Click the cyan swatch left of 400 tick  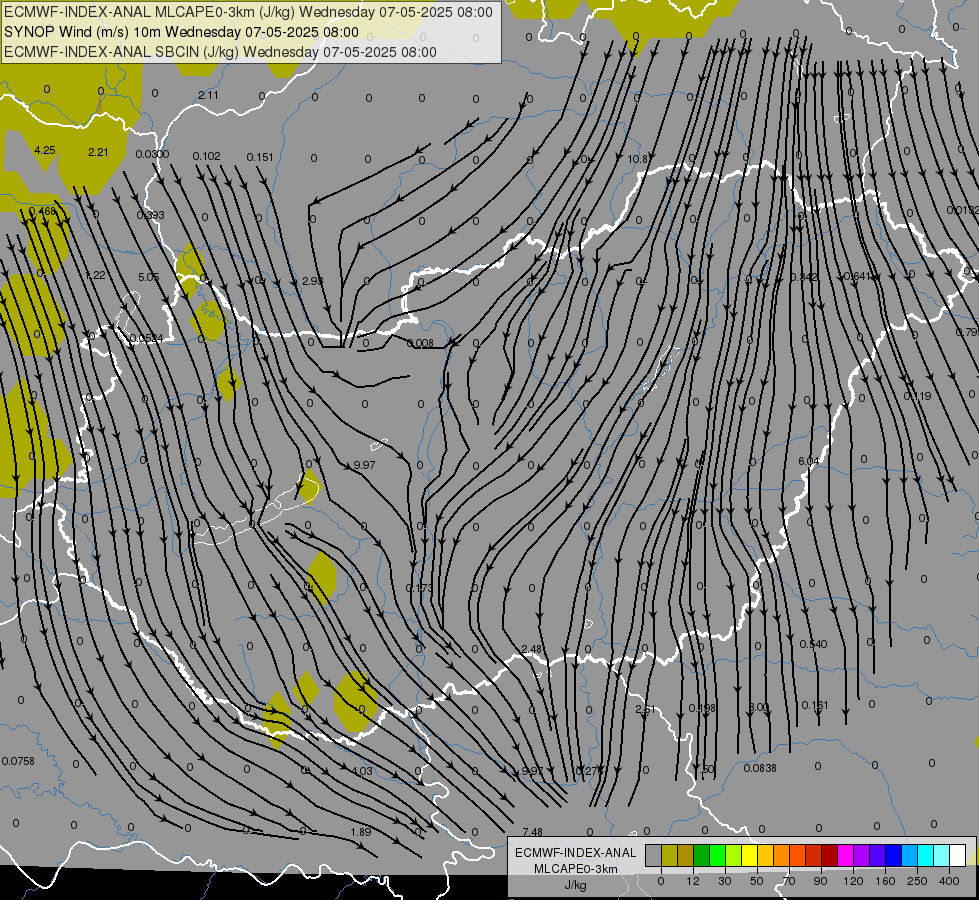[927, 855]
